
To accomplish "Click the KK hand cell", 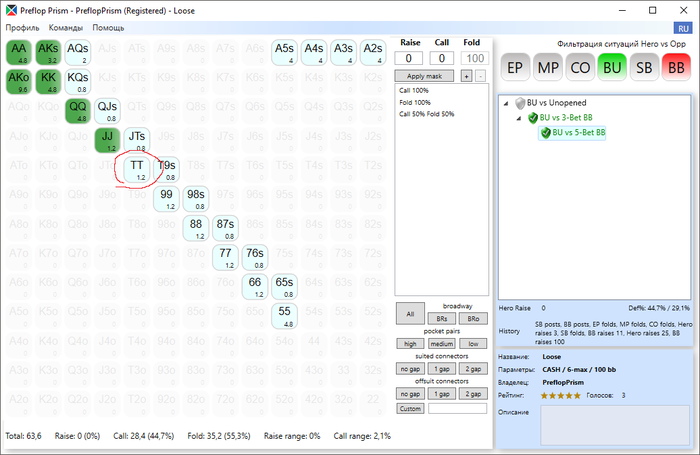I will point(48,82).
